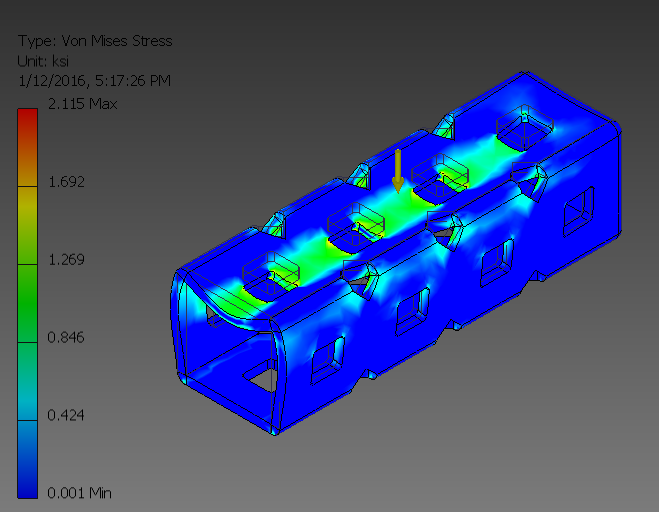Image resolution: width=659 pixels, height=512 pixels.
Task: Click the green color bar segment below 1.269
Action: point(28,303)
